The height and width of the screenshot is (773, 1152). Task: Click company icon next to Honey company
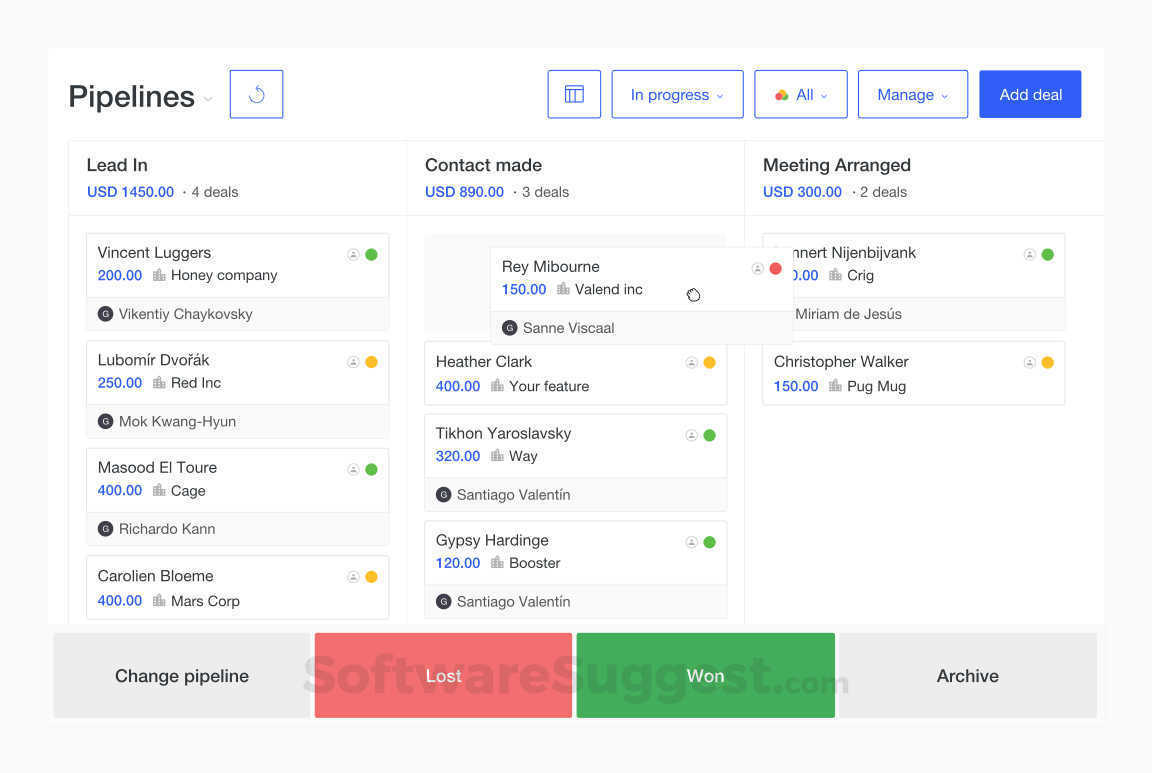pyautogui.click(x=159, y=276)
